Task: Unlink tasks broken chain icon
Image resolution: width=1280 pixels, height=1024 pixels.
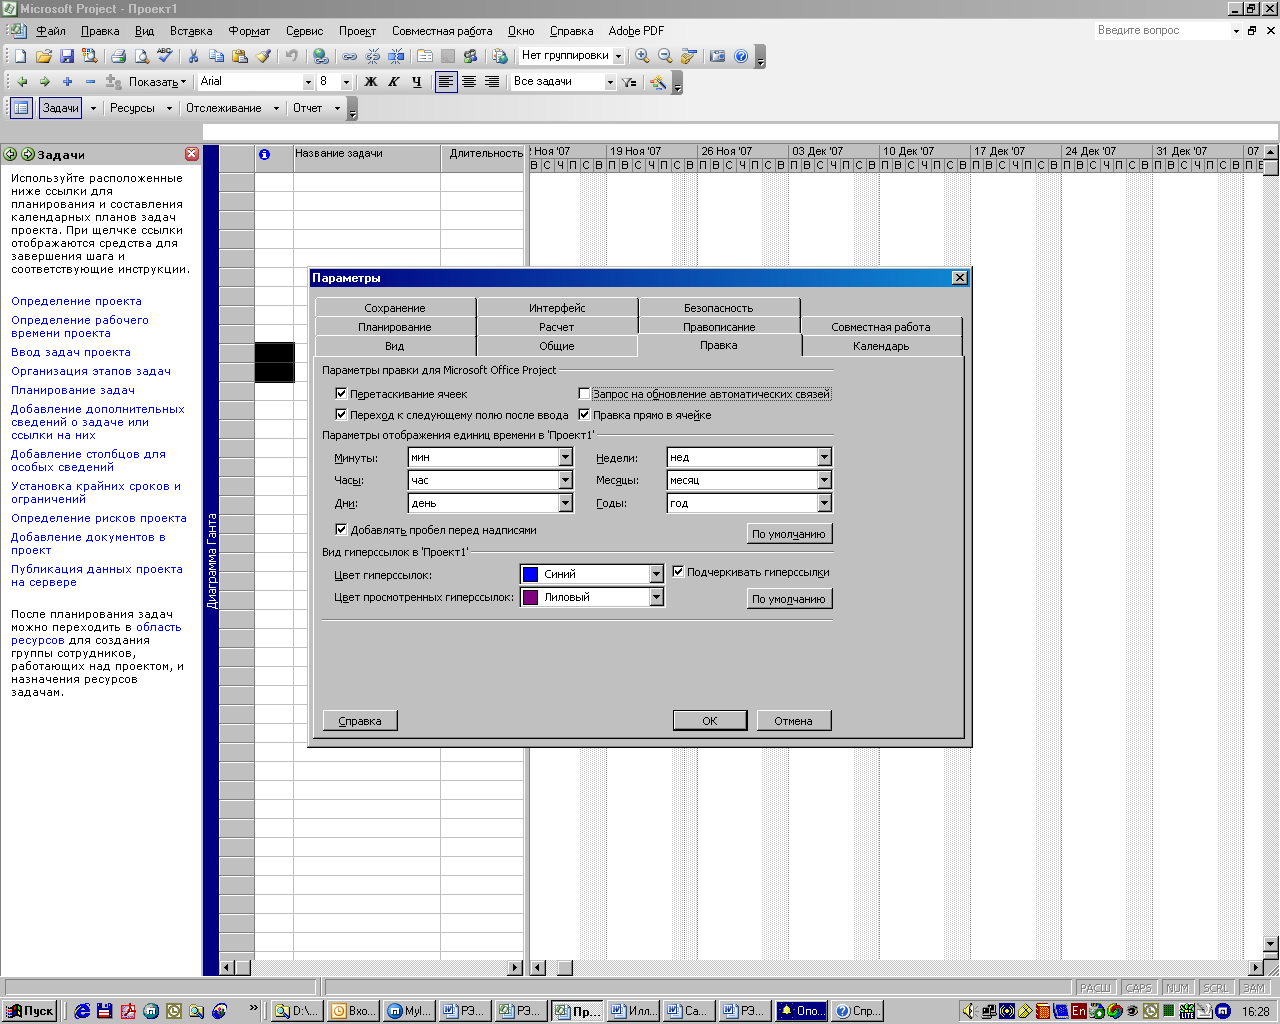Action: tap(373, 56)
